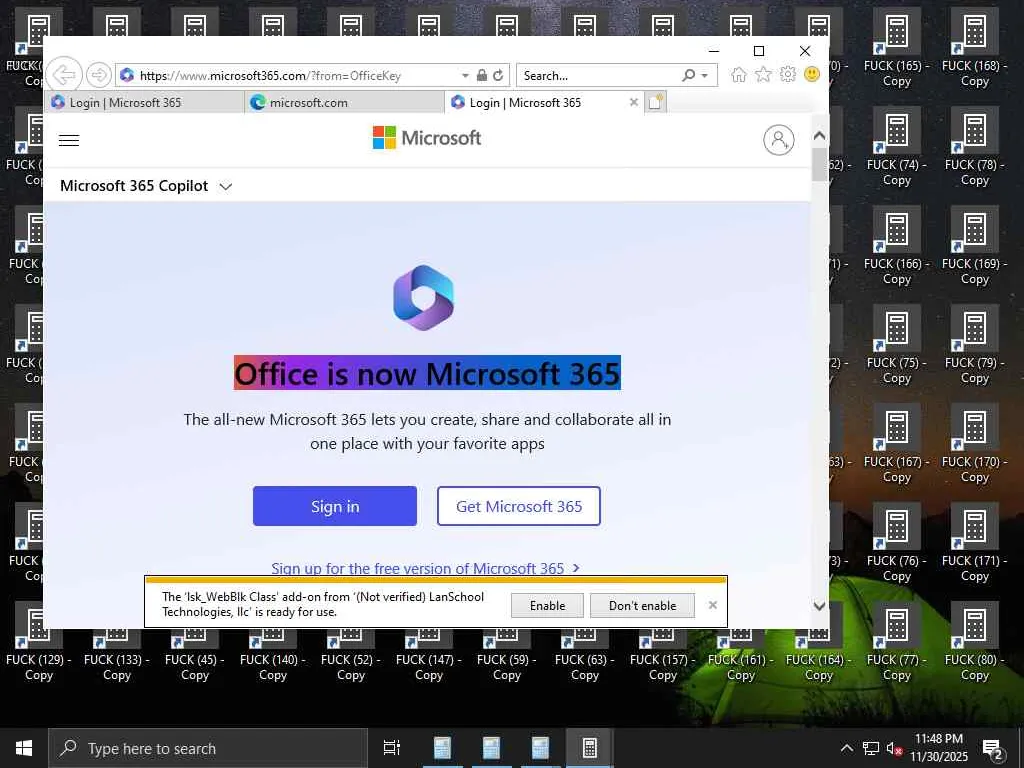Go back with the browser back arrow
This screenshot has height=768, width=1024.
click(x=64, y=75)
